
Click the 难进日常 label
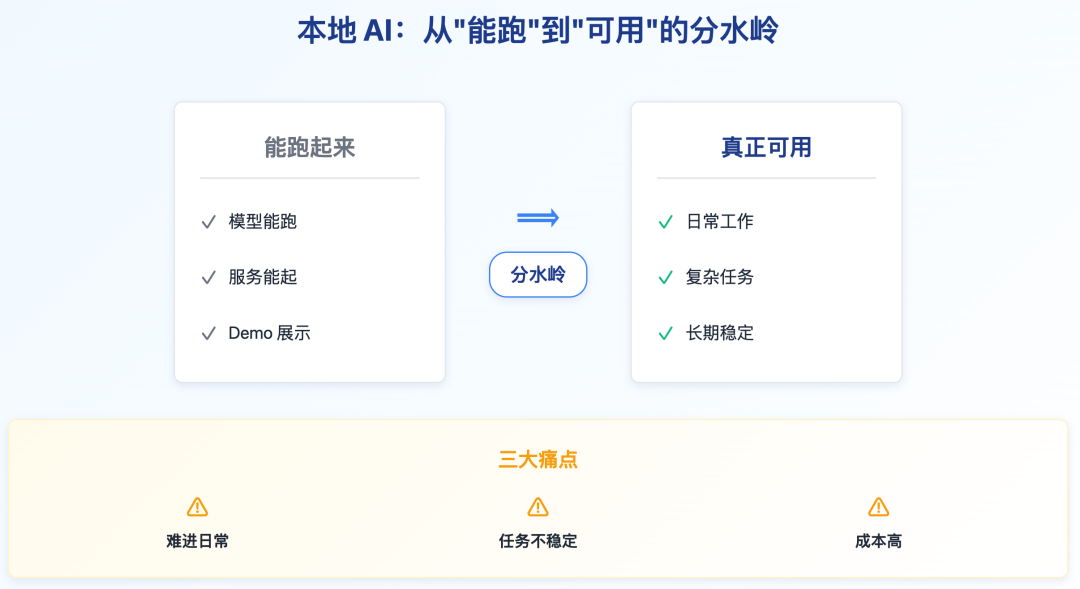[197, 541]
